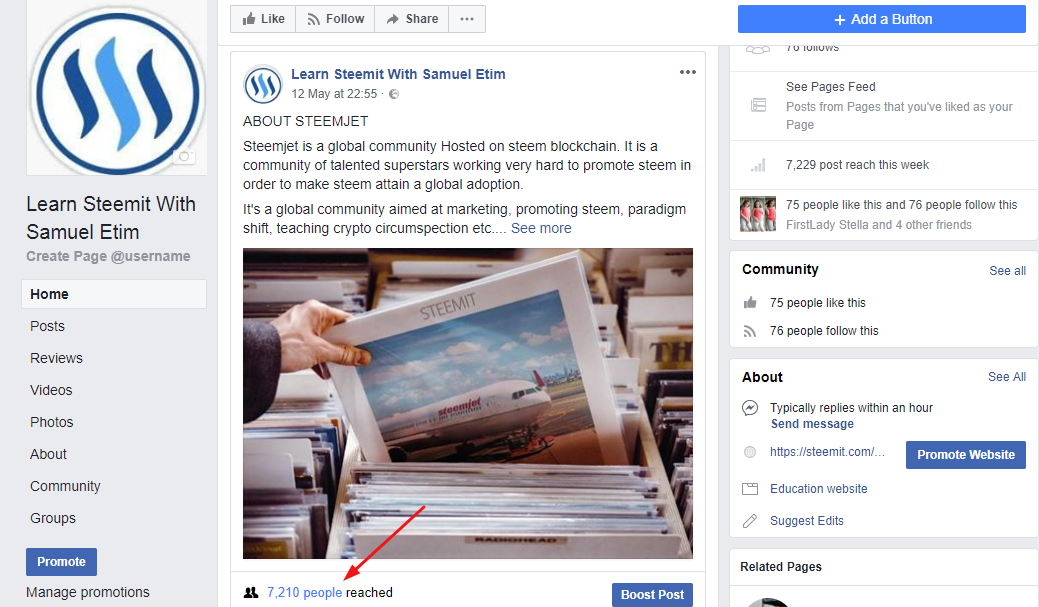Click the blue Promote button

coord(62,561)
